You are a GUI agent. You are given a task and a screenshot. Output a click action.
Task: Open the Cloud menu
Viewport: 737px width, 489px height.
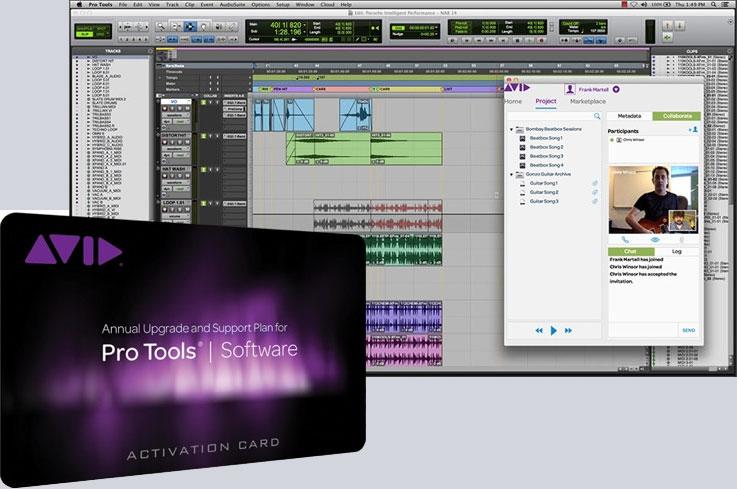click(x=327, y=4)
